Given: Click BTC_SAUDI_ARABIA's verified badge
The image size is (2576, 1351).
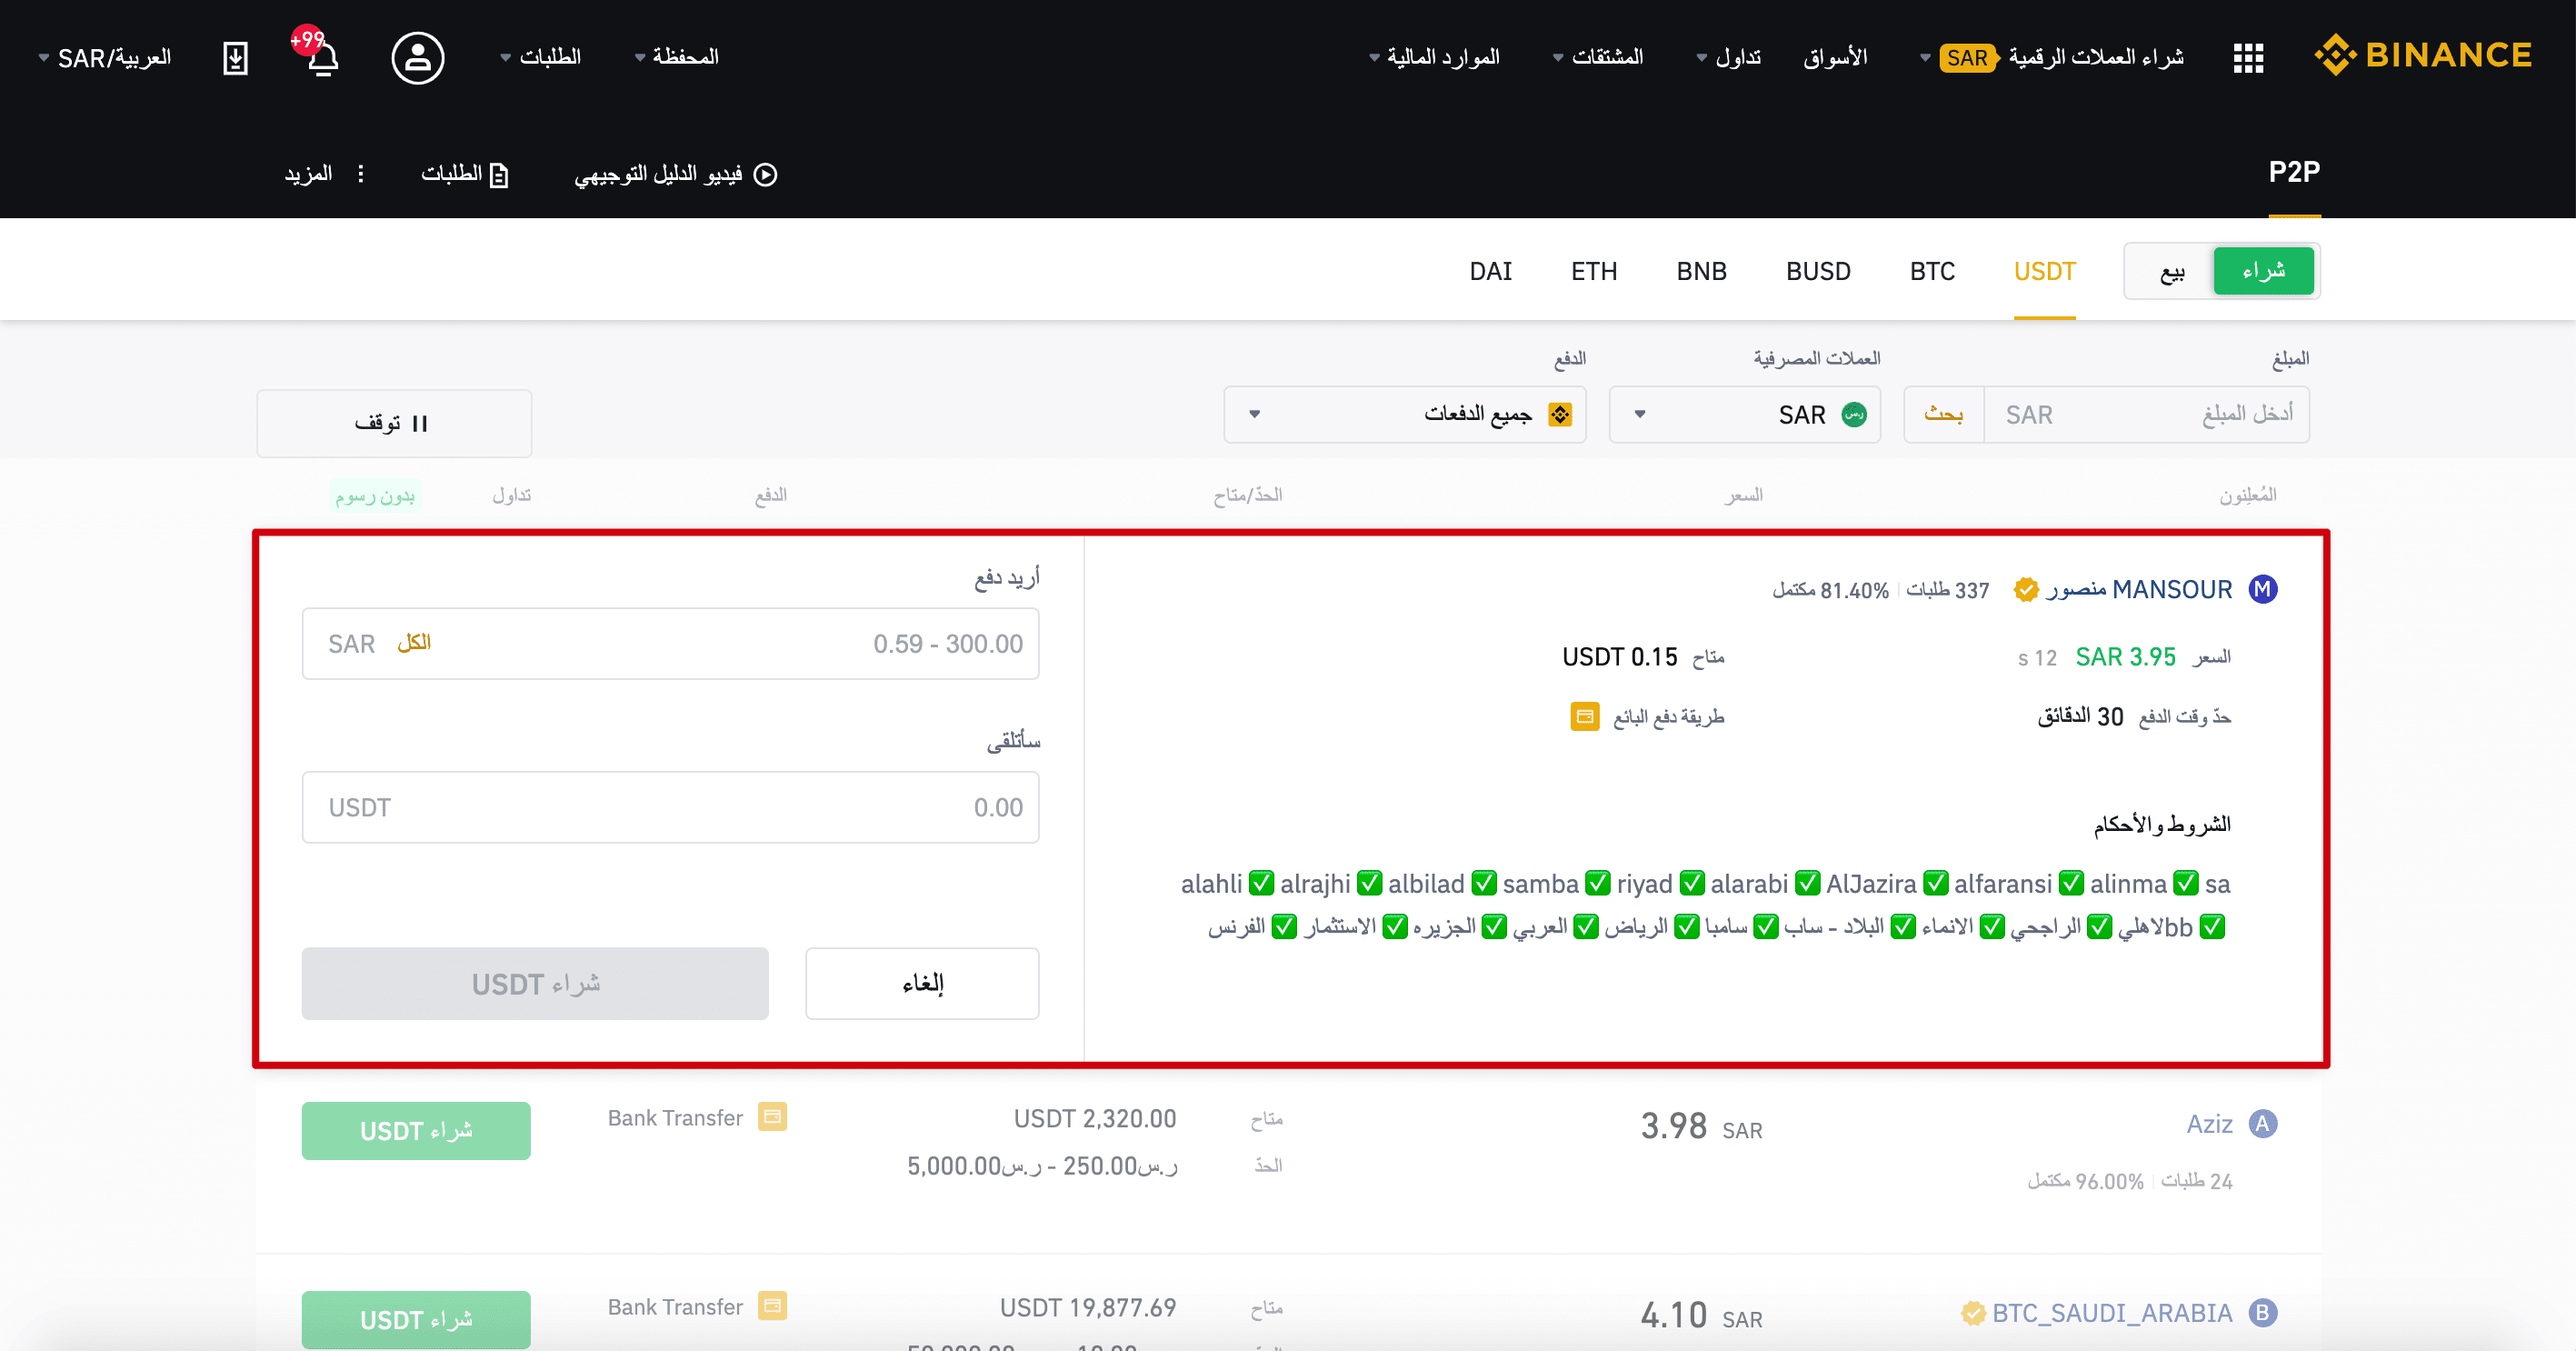Looking at the screenshot, I should coord(1973,1313).
